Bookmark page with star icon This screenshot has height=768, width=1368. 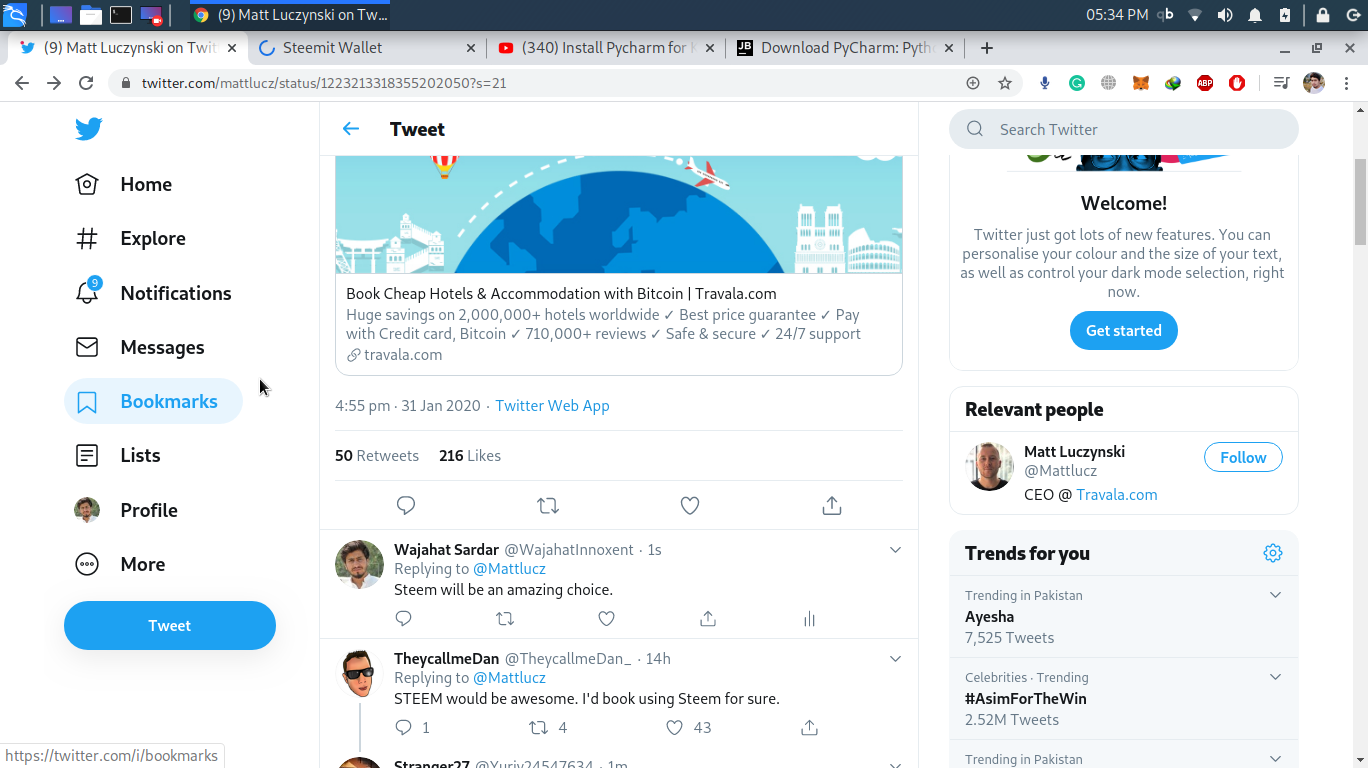coord(1005,83)
